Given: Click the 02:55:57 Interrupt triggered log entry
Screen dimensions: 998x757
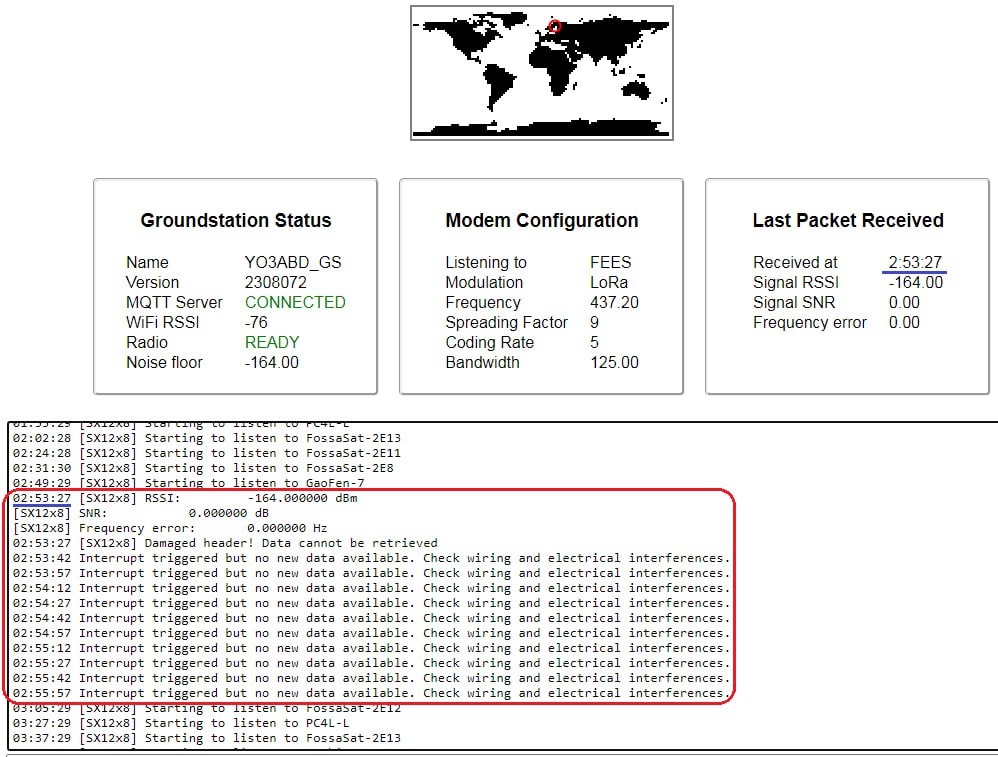Looking at the screenshot, I should 370,693.
